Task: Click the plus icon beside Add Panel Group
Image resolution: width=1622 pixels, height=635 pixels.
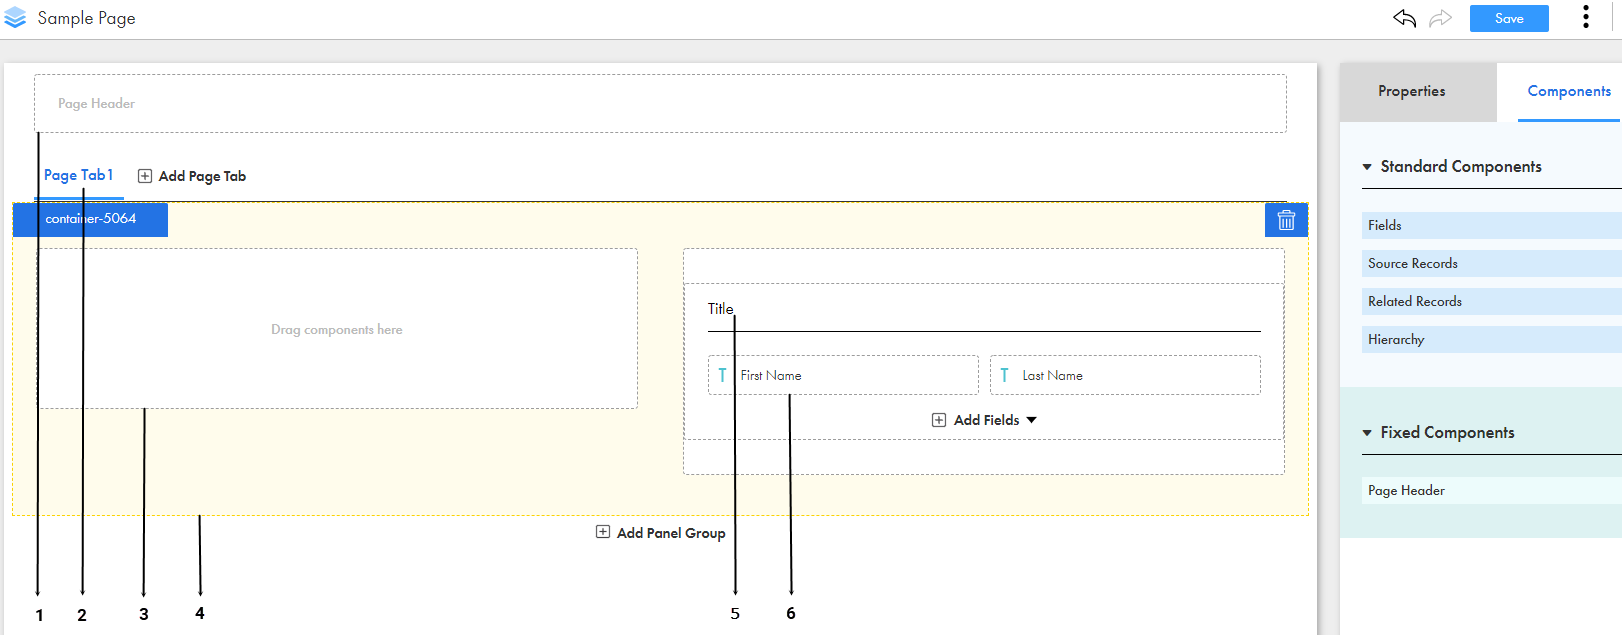Action: [603, 532]
